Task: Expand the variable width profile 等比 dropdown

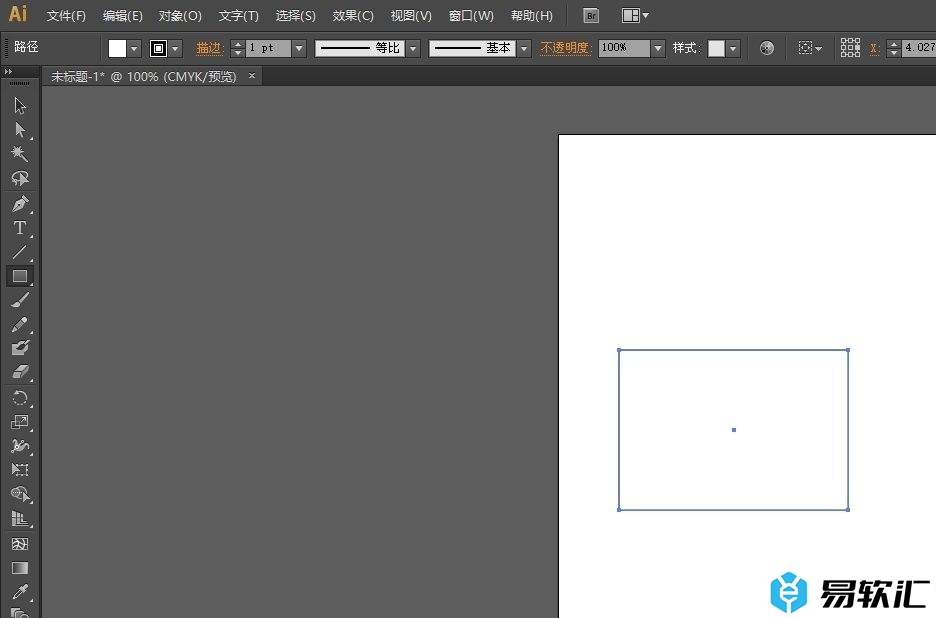Action: (413, 48)
